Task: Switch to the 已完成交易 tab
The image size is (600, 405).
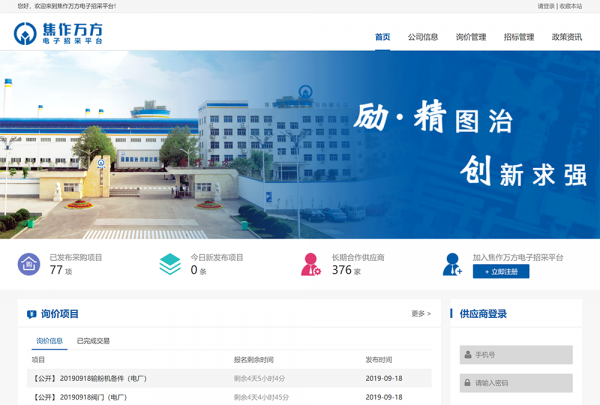Action: pos(93,341)
